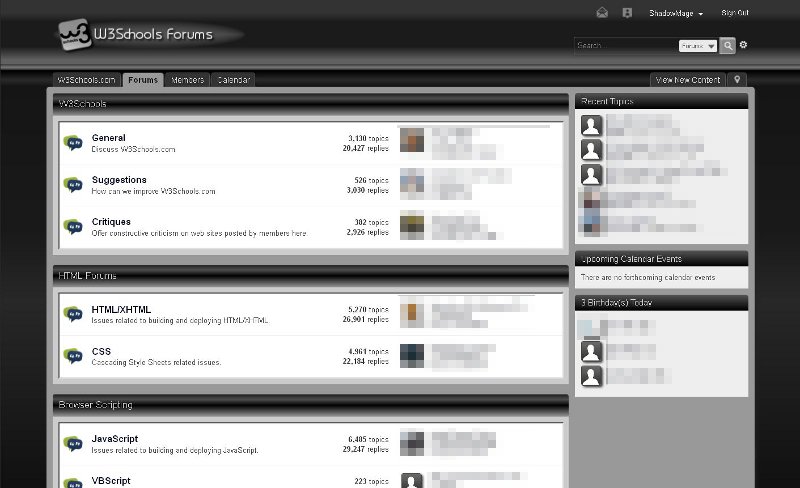Image resolution: width=800 pixels, height=488 pixels.
Task: Select the Forums tab
Action: click(x=143, y=80)
